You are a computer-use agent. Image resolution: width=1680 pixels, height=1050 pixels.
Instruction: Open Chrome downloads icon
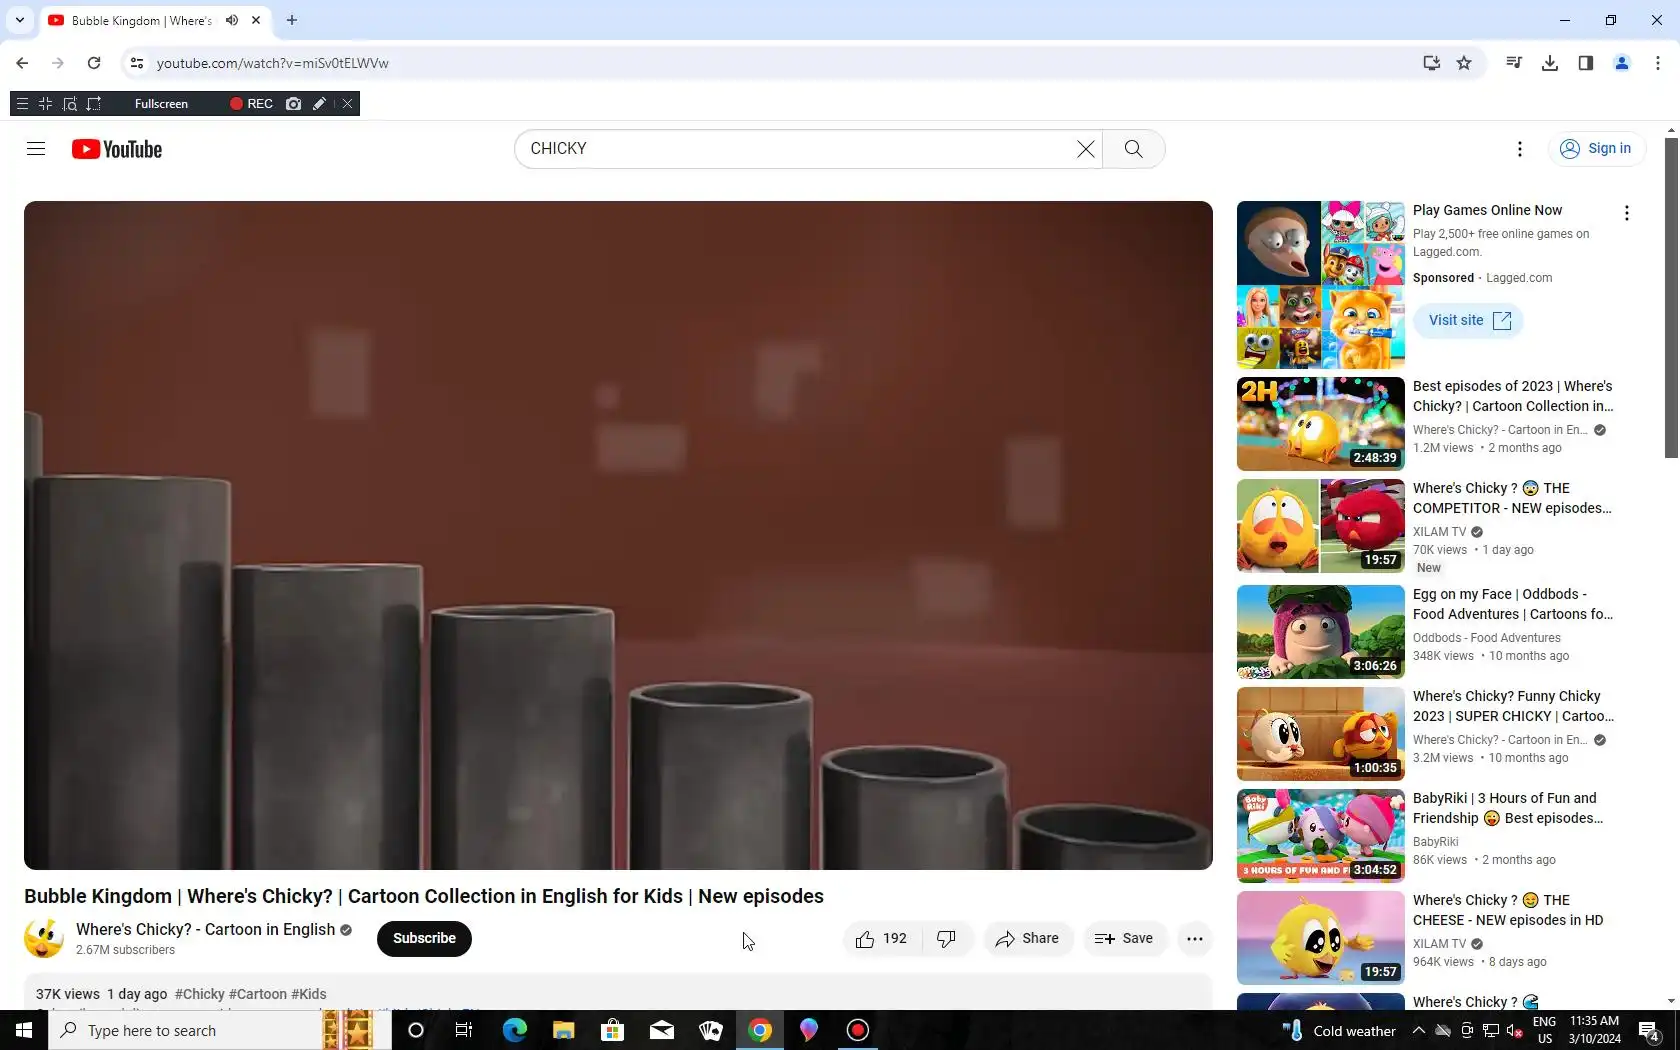coord(1550,63)
